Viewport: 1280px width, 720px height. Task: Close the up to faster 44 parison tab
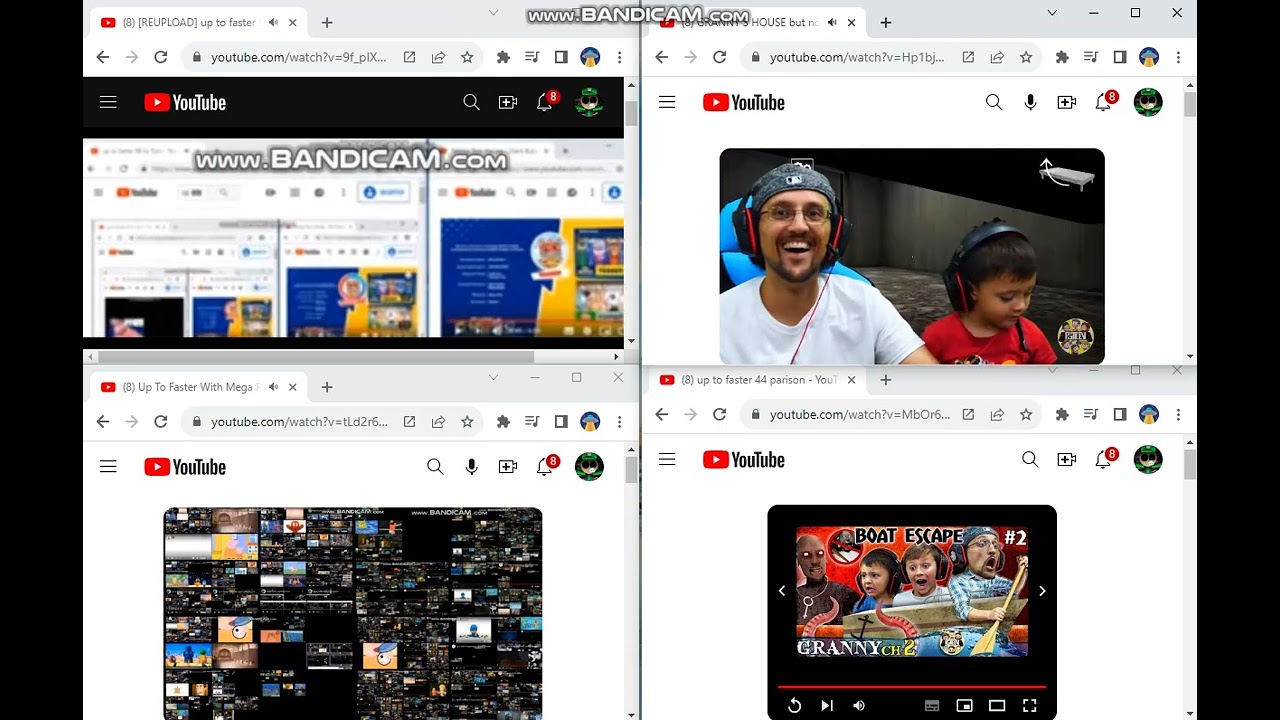point(852,380)
